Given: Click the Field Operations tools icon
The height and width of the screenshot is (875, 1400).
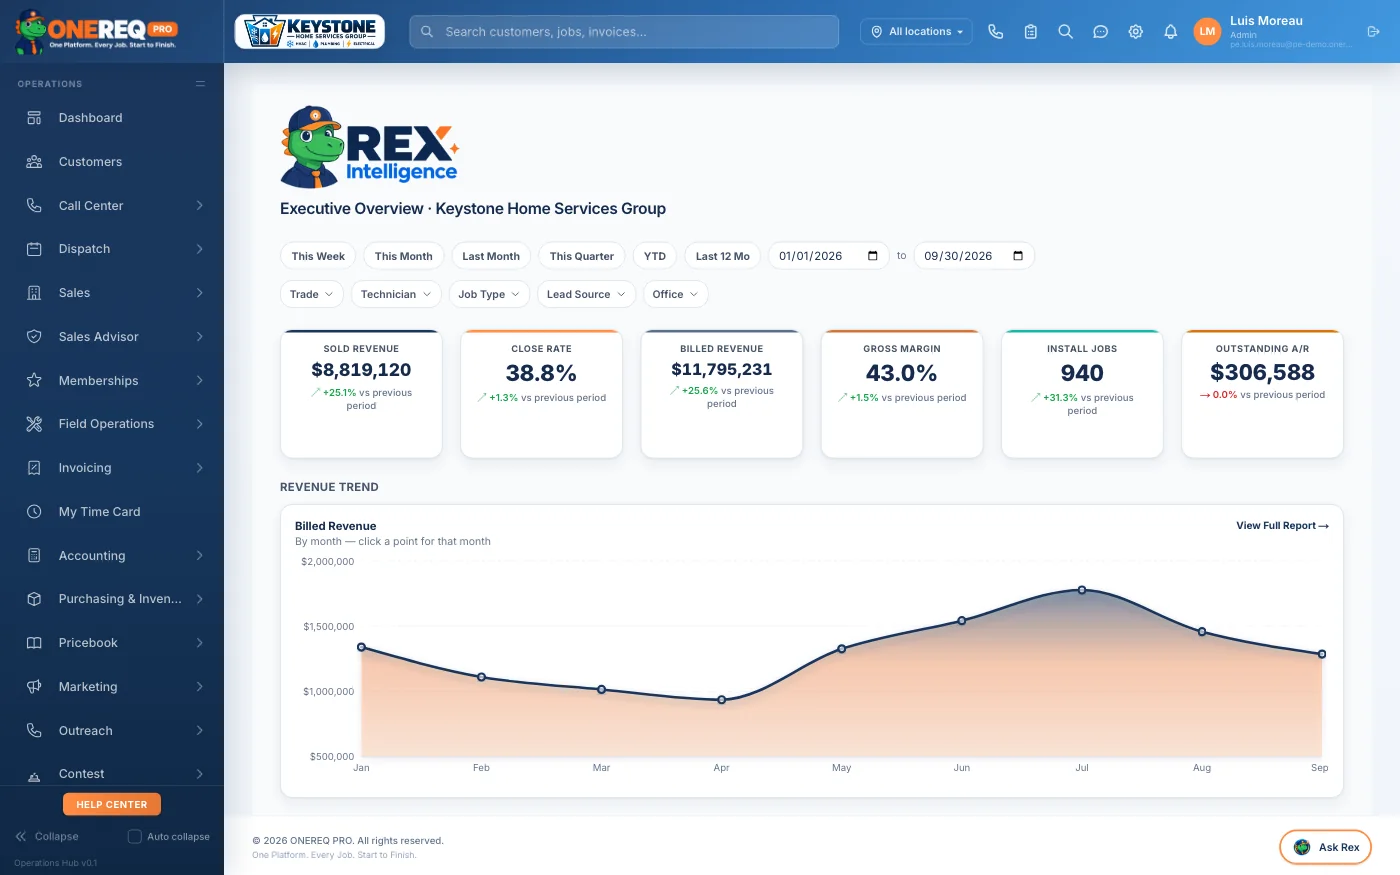Looking at the screenshot, I should (34, 424).
